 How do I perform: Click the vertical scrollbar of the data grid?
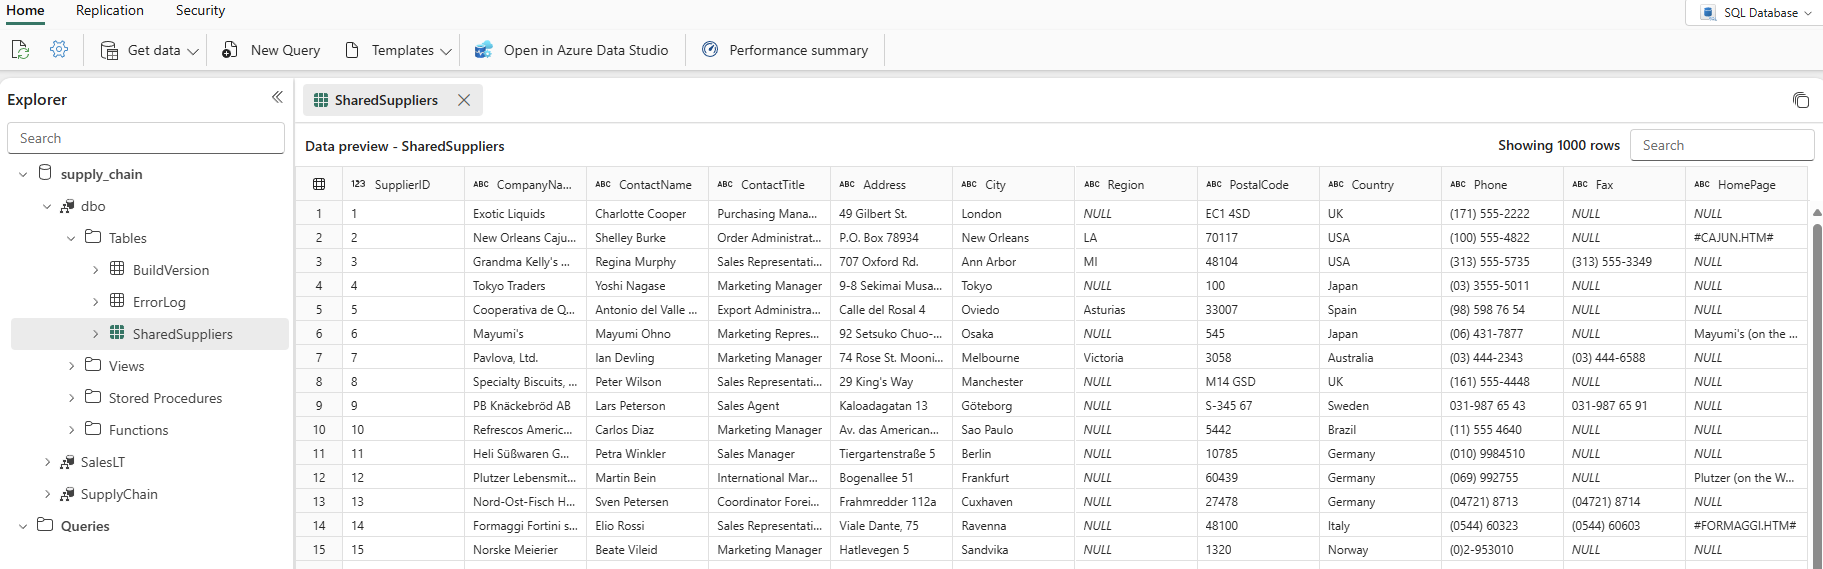tap(1816, 390)
